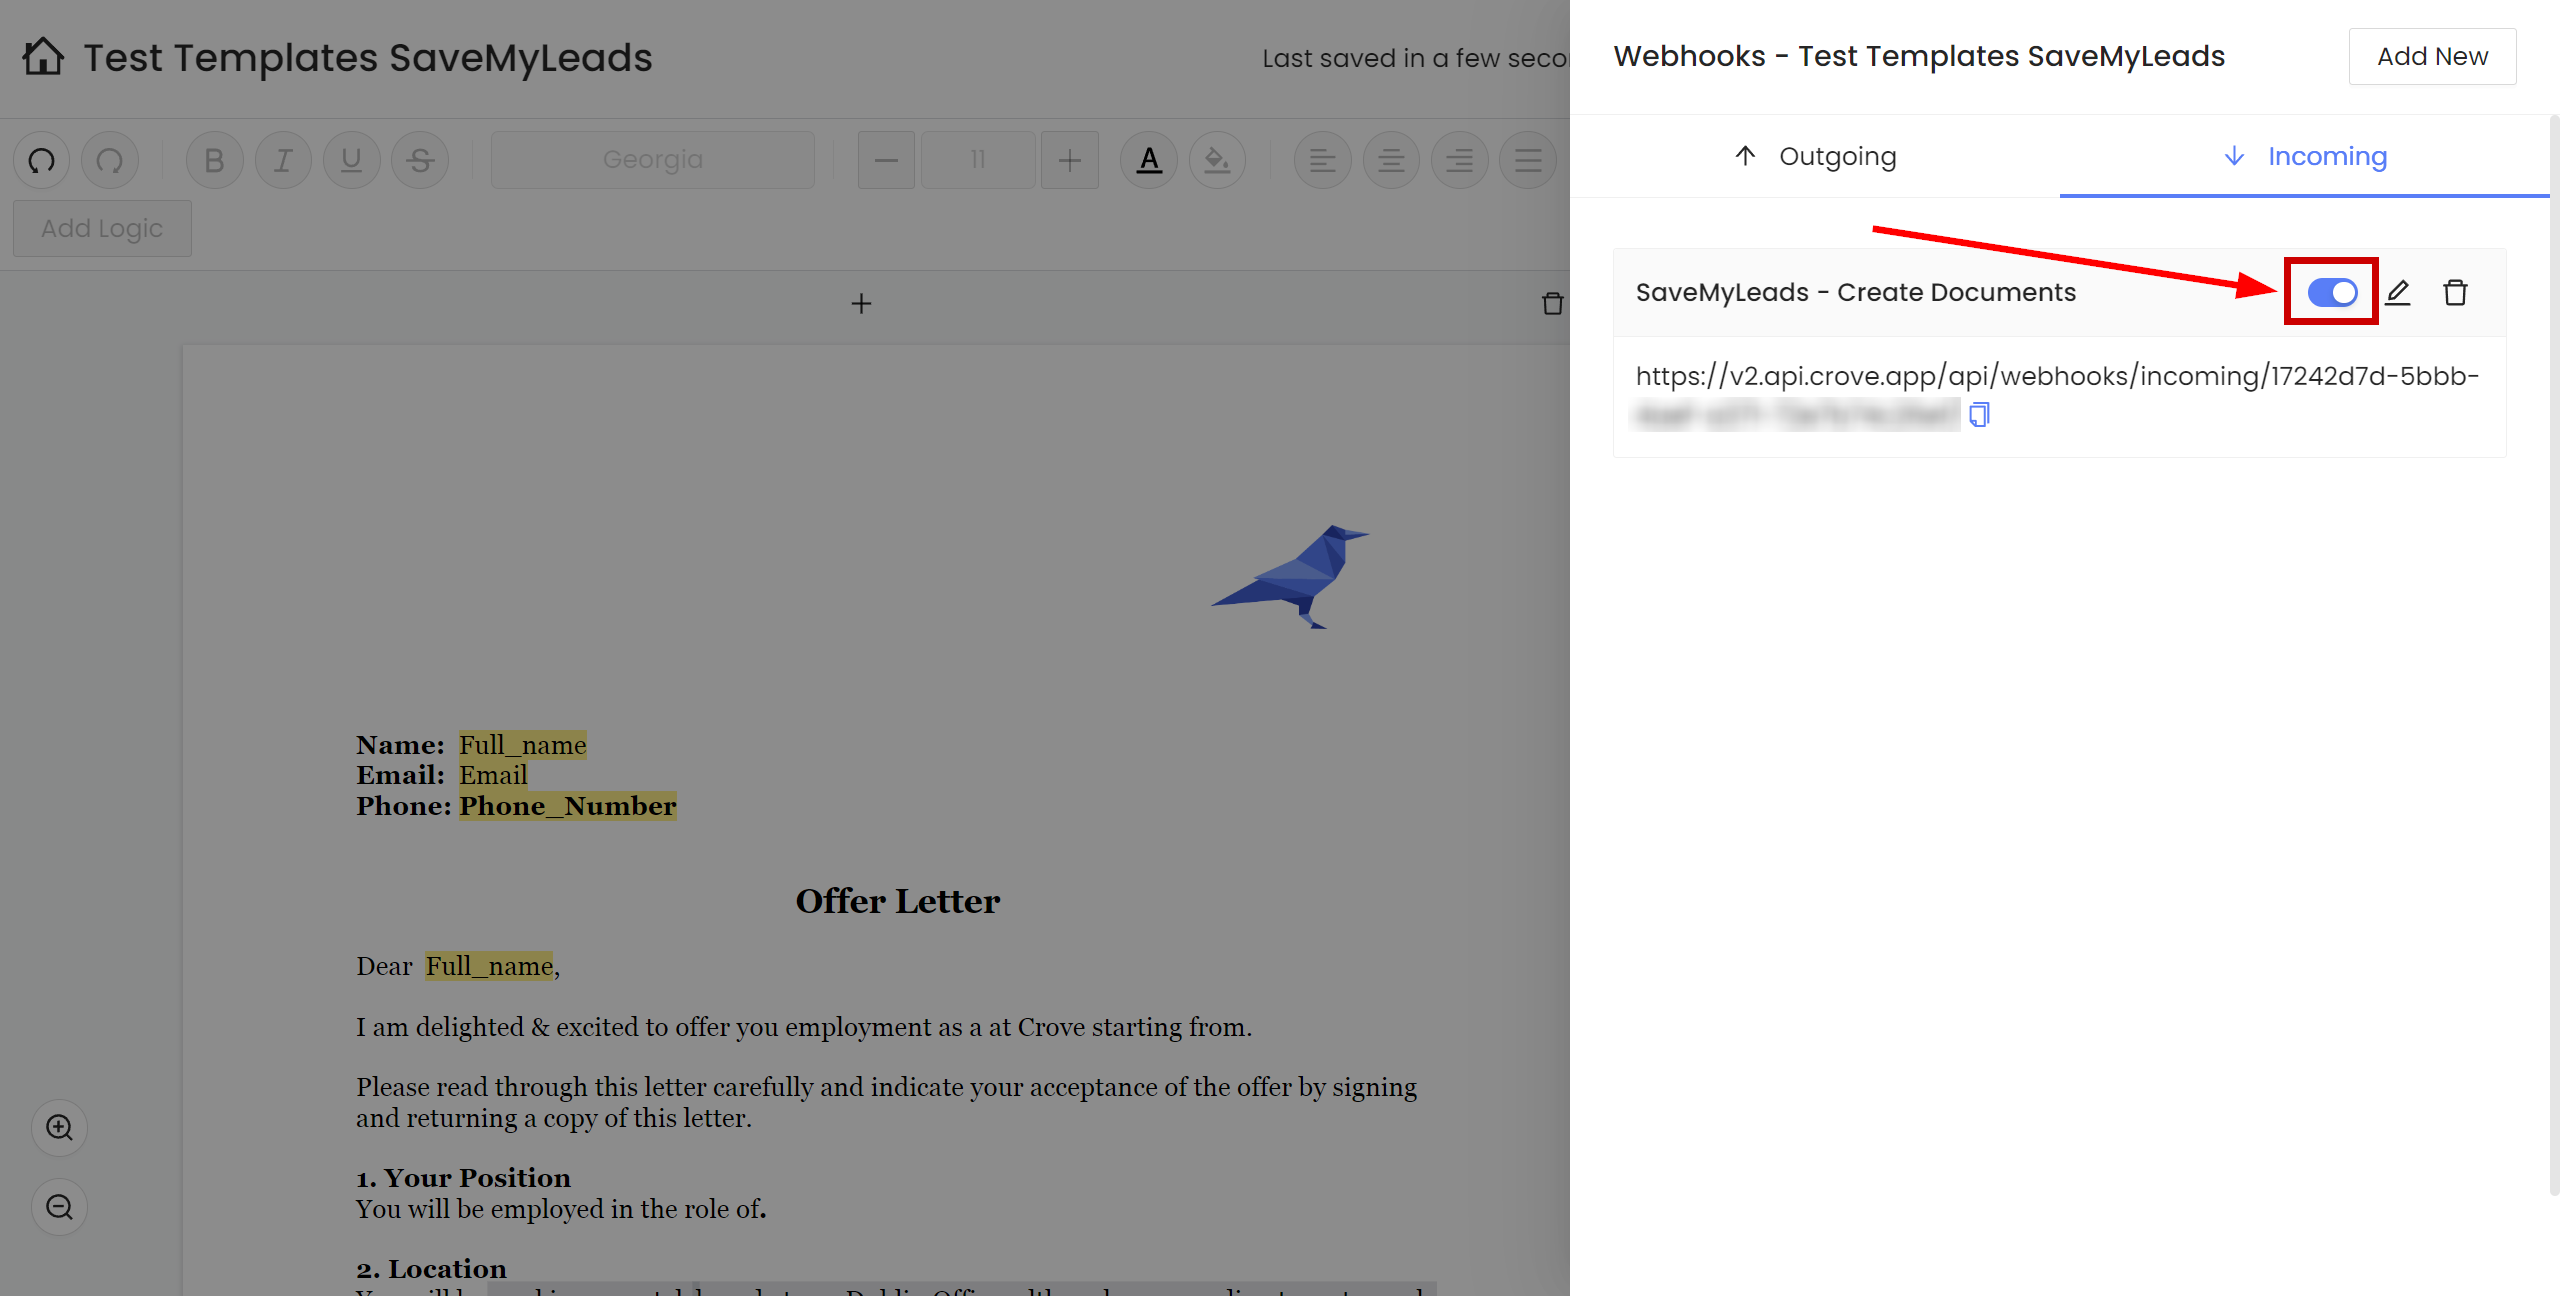This screenshot has width=2560, height=1296.
Task: Toggle bold formatting
Action: 214,160
